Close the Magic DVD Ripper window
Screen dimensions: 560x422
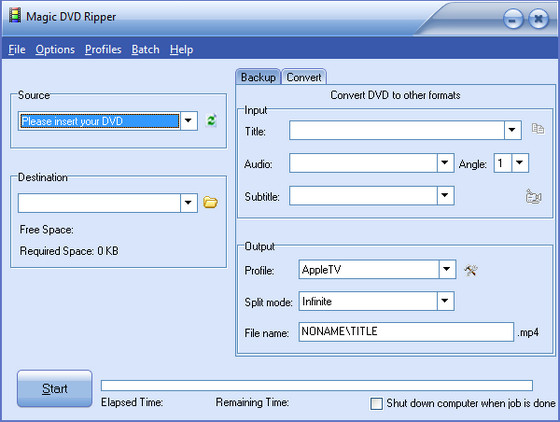[x=539, y=19]
